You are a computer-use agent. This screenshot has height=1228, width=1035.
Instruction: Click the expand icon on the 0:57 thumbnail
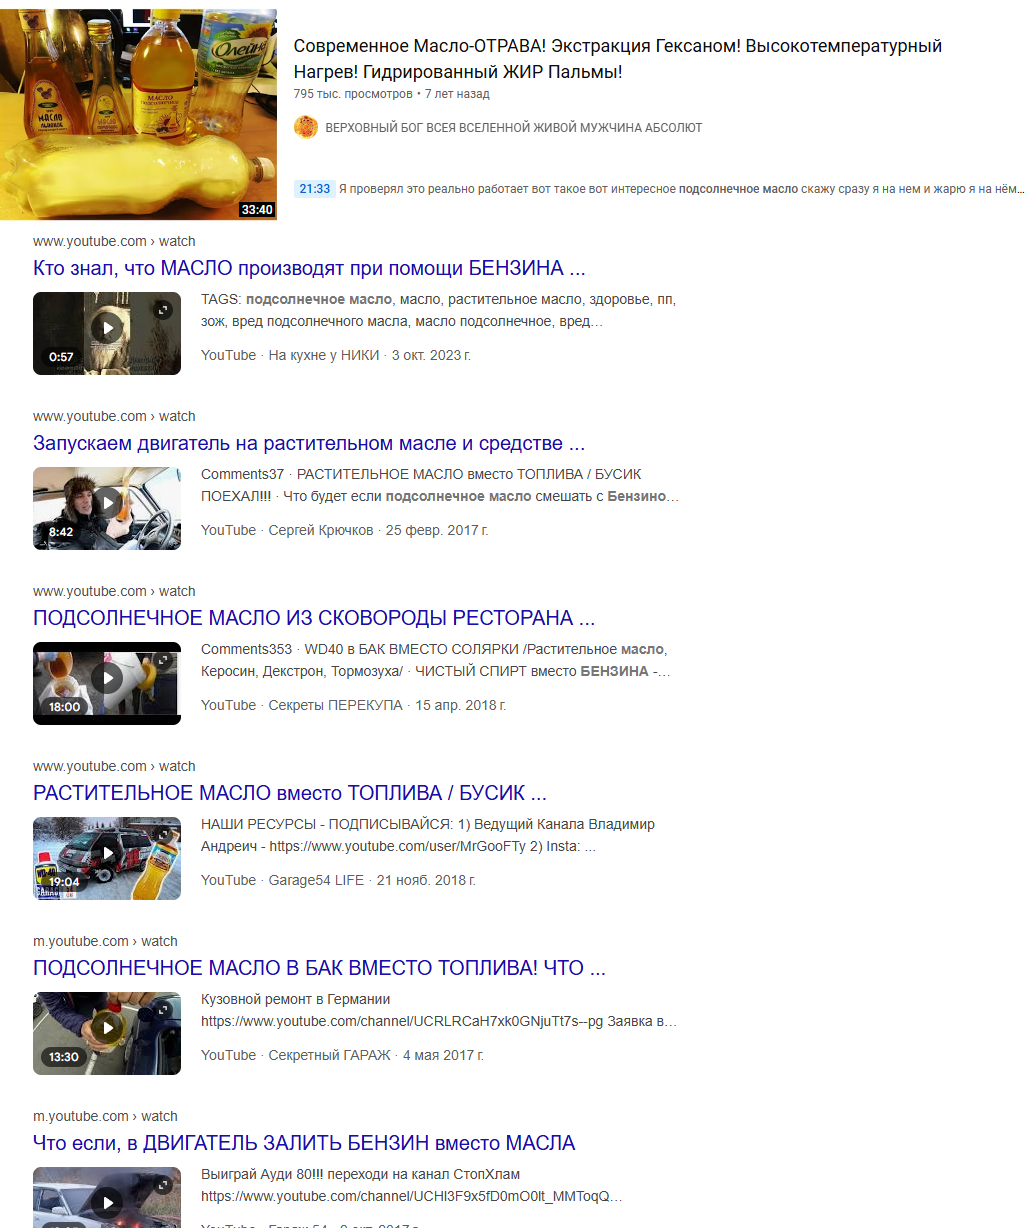(x=163, y=310)
